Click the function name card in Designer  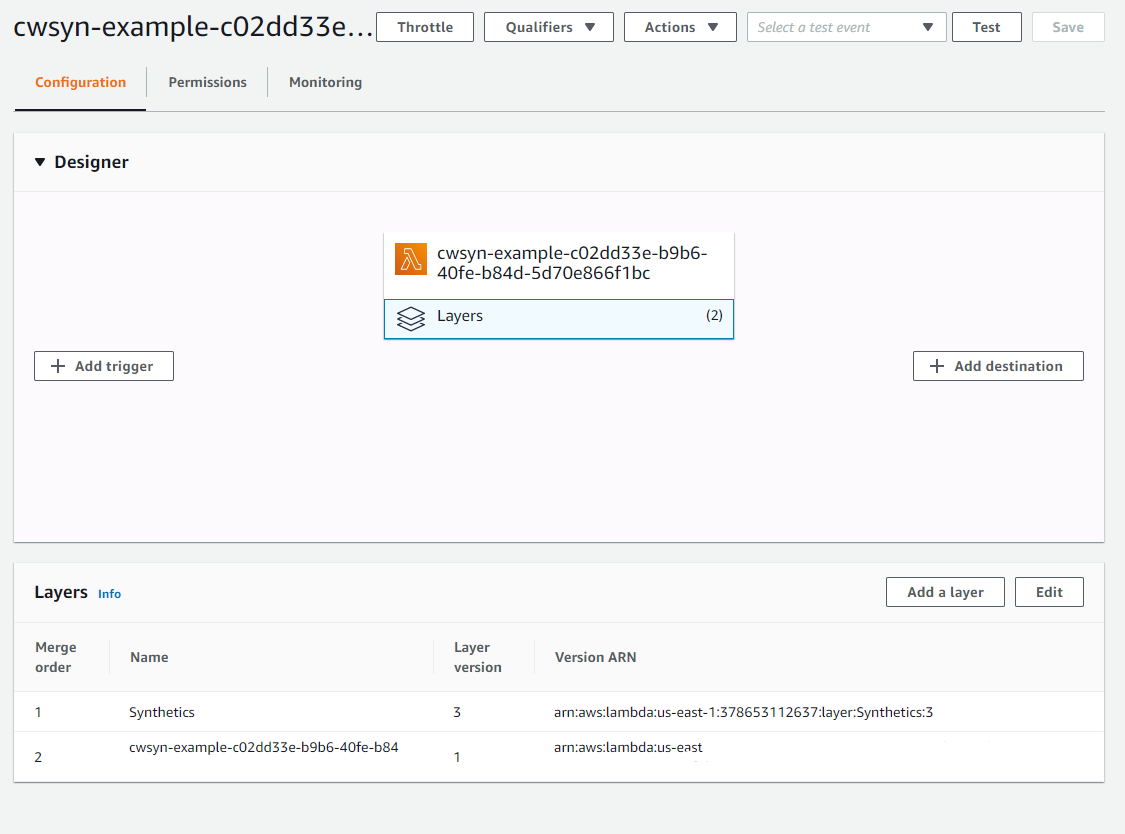[x=570, y=263]
